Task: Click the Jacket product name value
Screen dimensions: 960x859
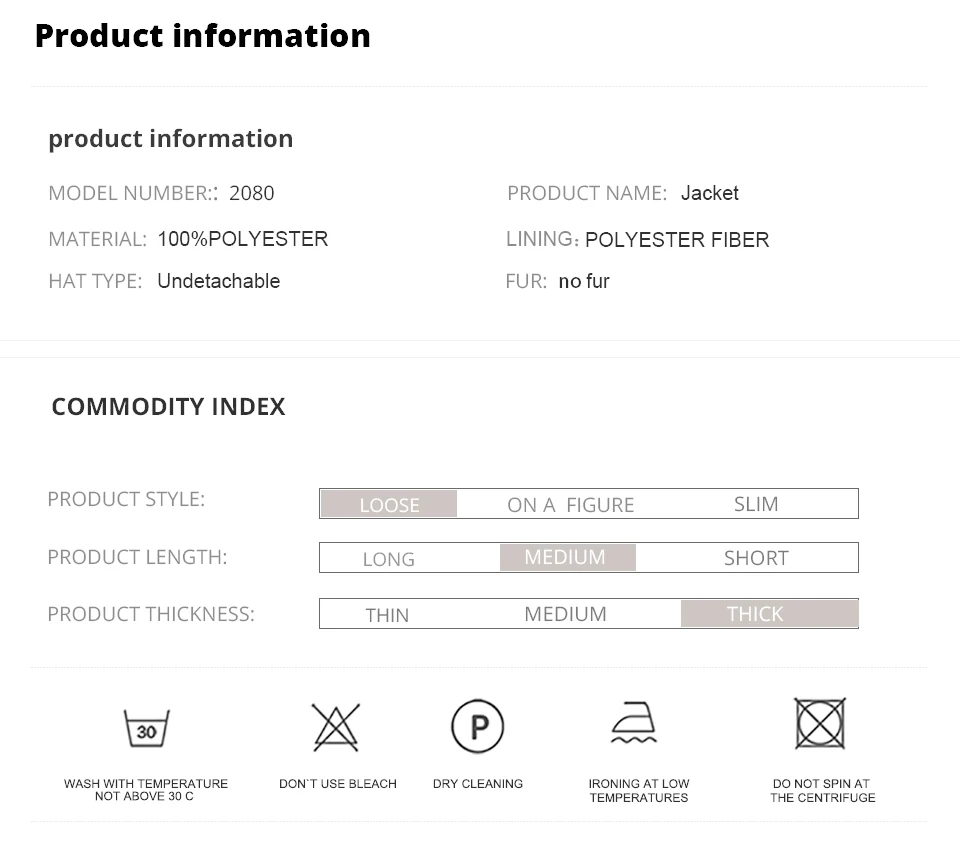Action: [709, 193]
